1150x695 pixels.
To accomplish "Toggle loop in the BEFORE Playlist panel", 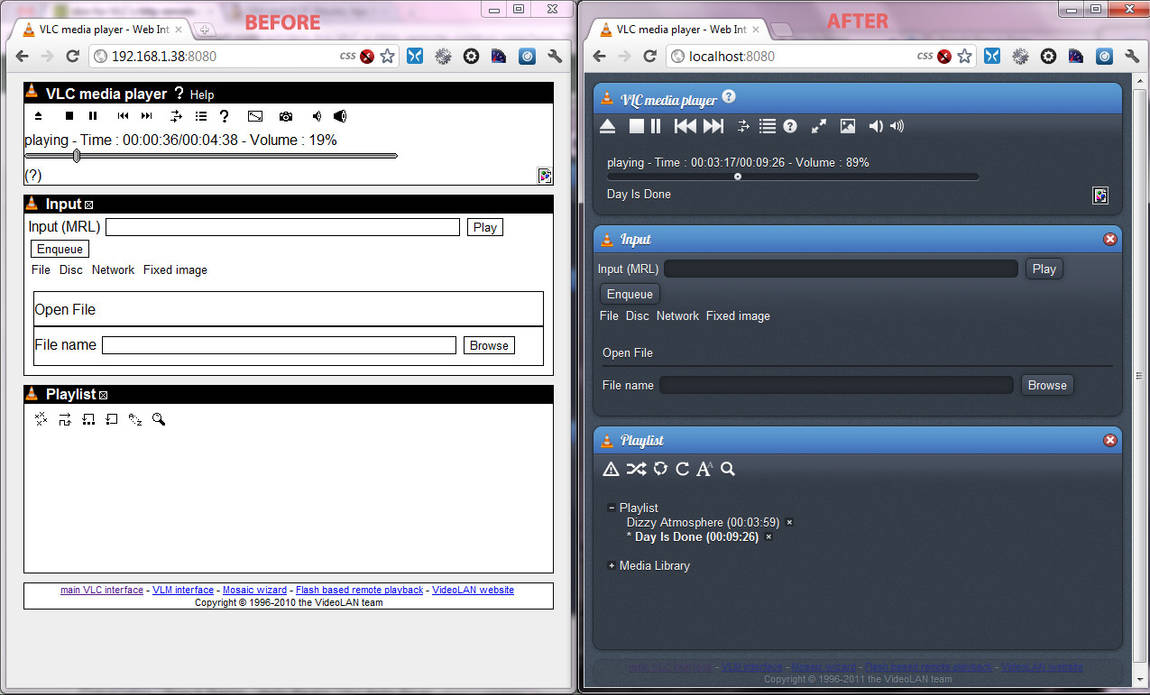I will pos(88,419).
